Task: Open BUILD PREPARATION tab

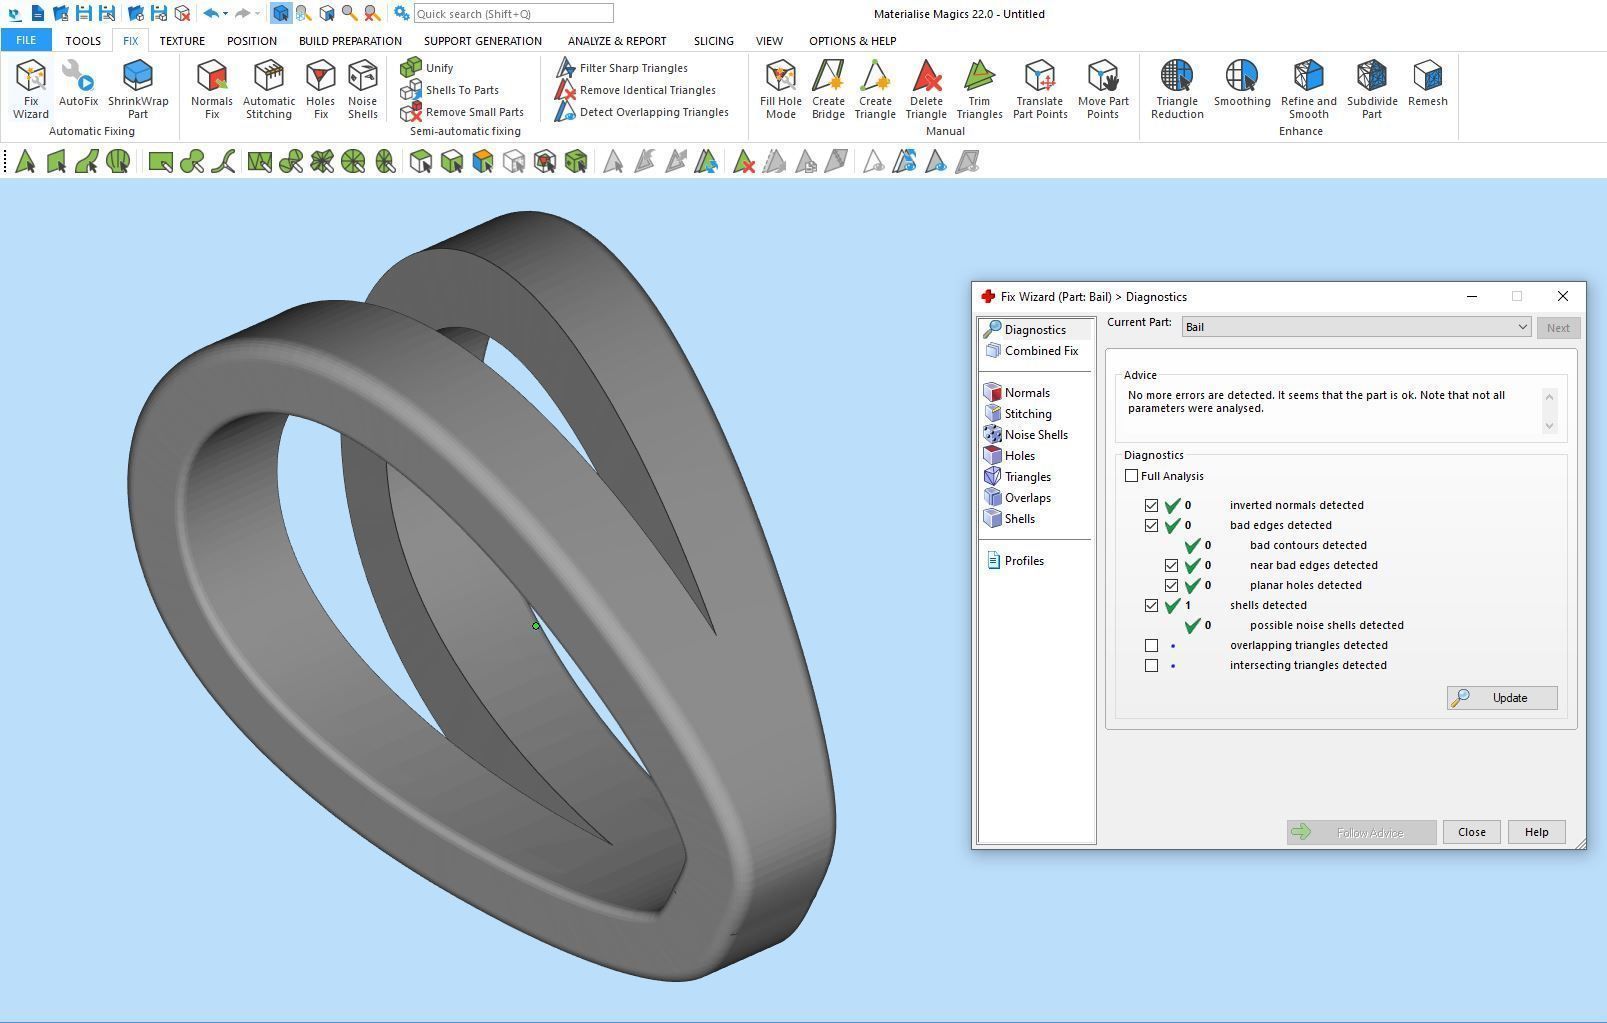Action: (350, 41)
